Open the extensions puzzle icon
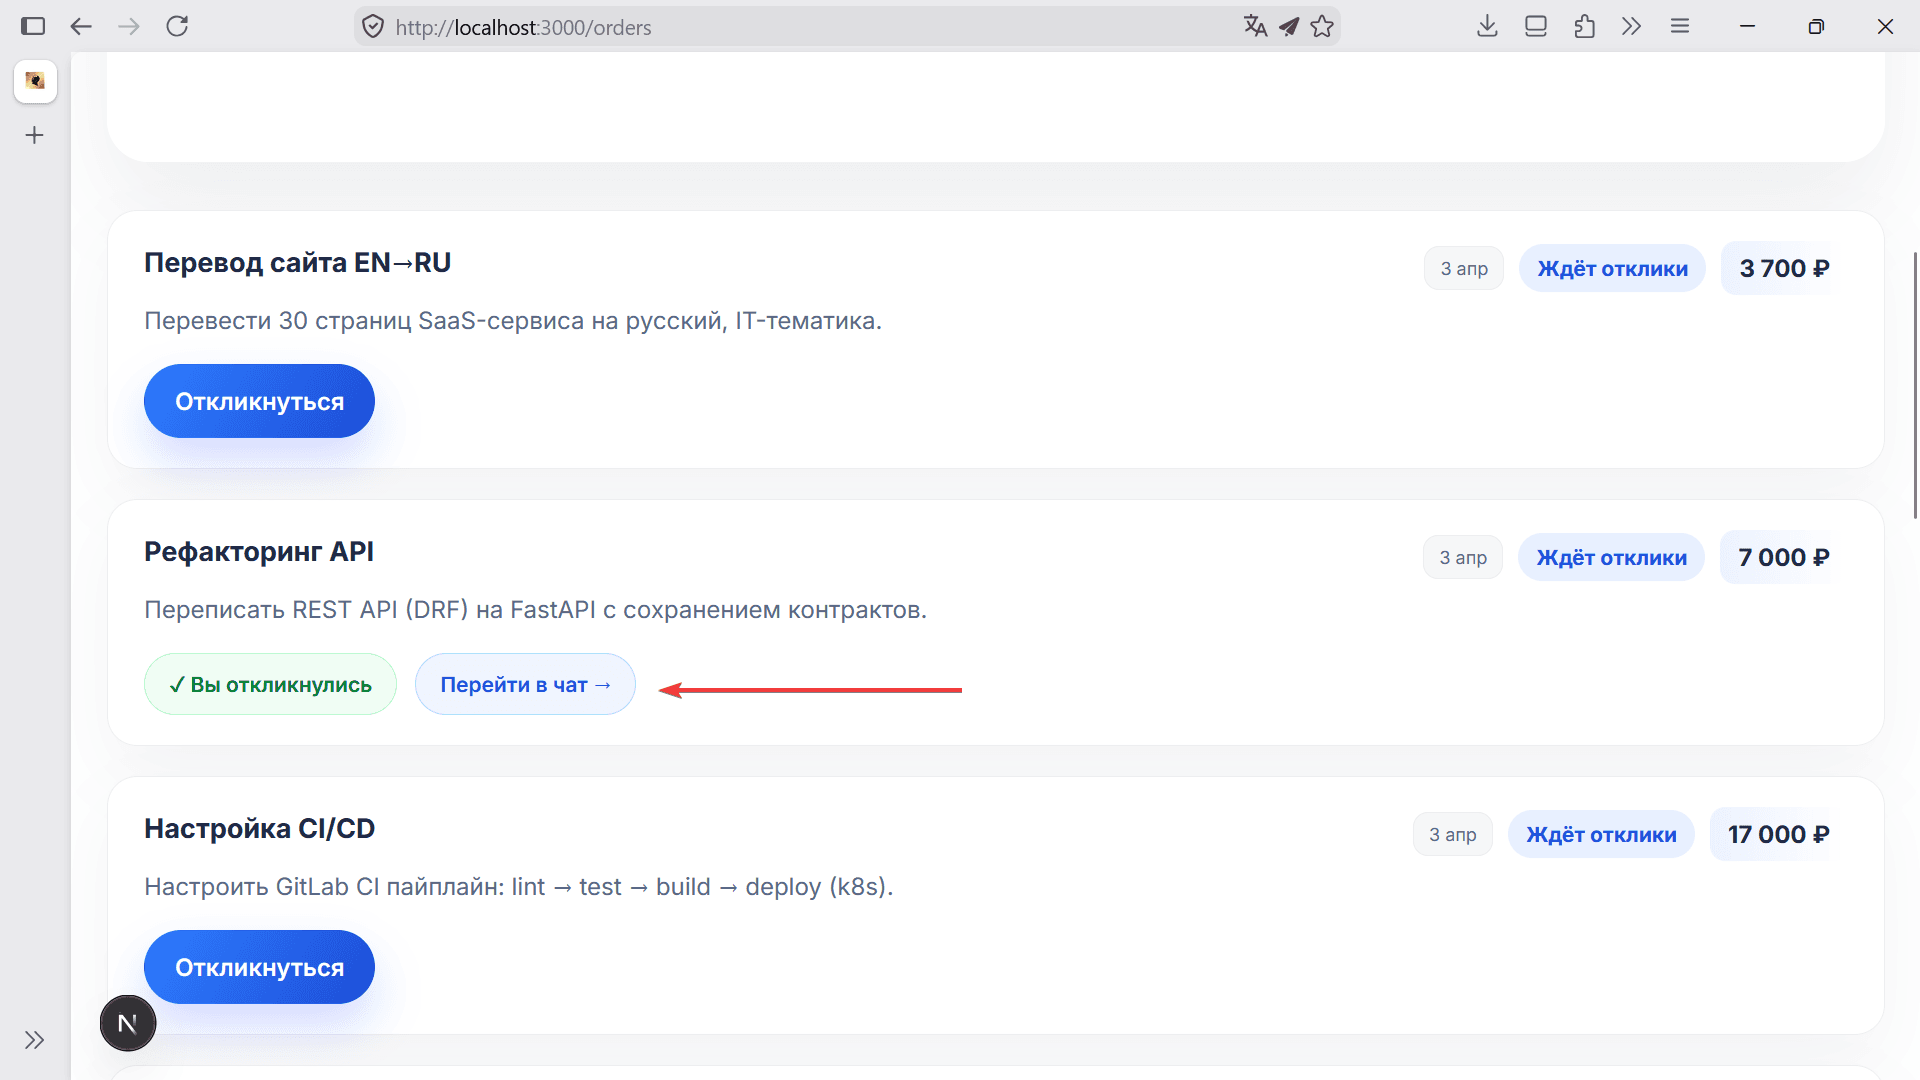The image size is (1920, 1080). tap(1584, 27)
